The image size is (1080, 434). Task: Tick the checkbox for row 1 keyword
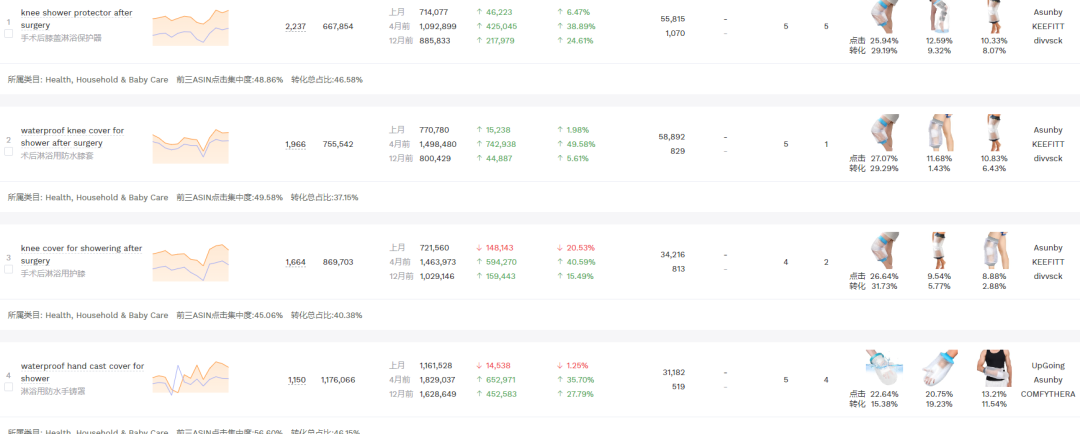tap(9, 33)
